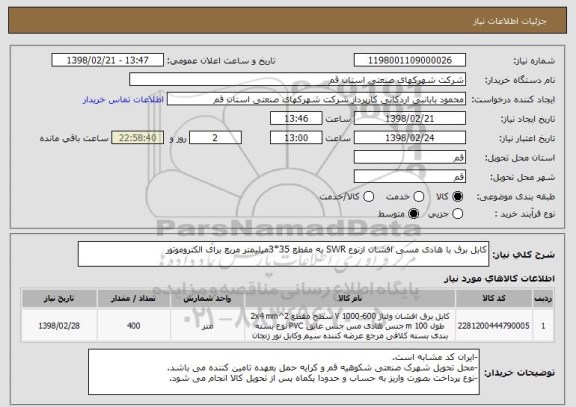Image resolution: width=576 pixels, height=407 pixels.
Task: Click the remaining days field showing 2
Action: click(x=215, y=138)
